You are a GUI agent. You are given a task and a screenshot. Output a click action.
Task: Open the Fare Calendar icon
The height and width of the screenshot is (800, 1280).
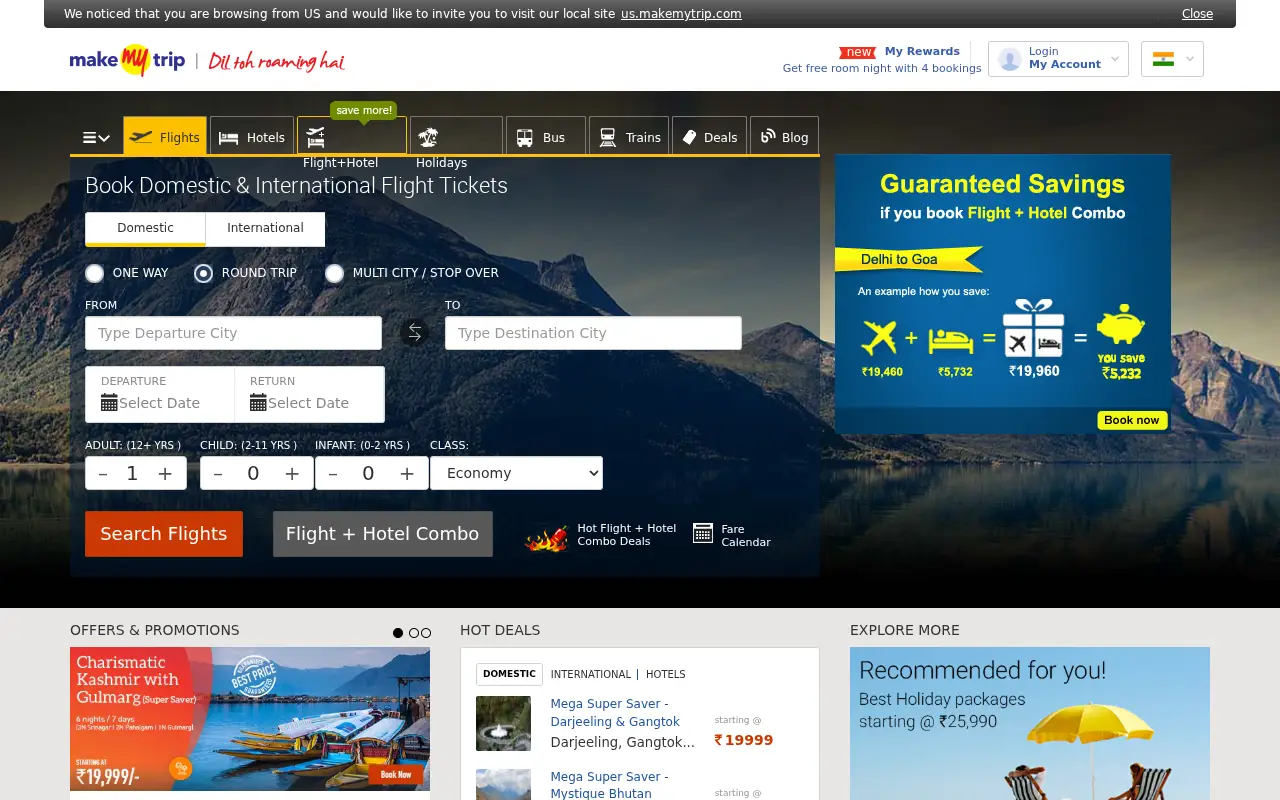coord(703,533)
